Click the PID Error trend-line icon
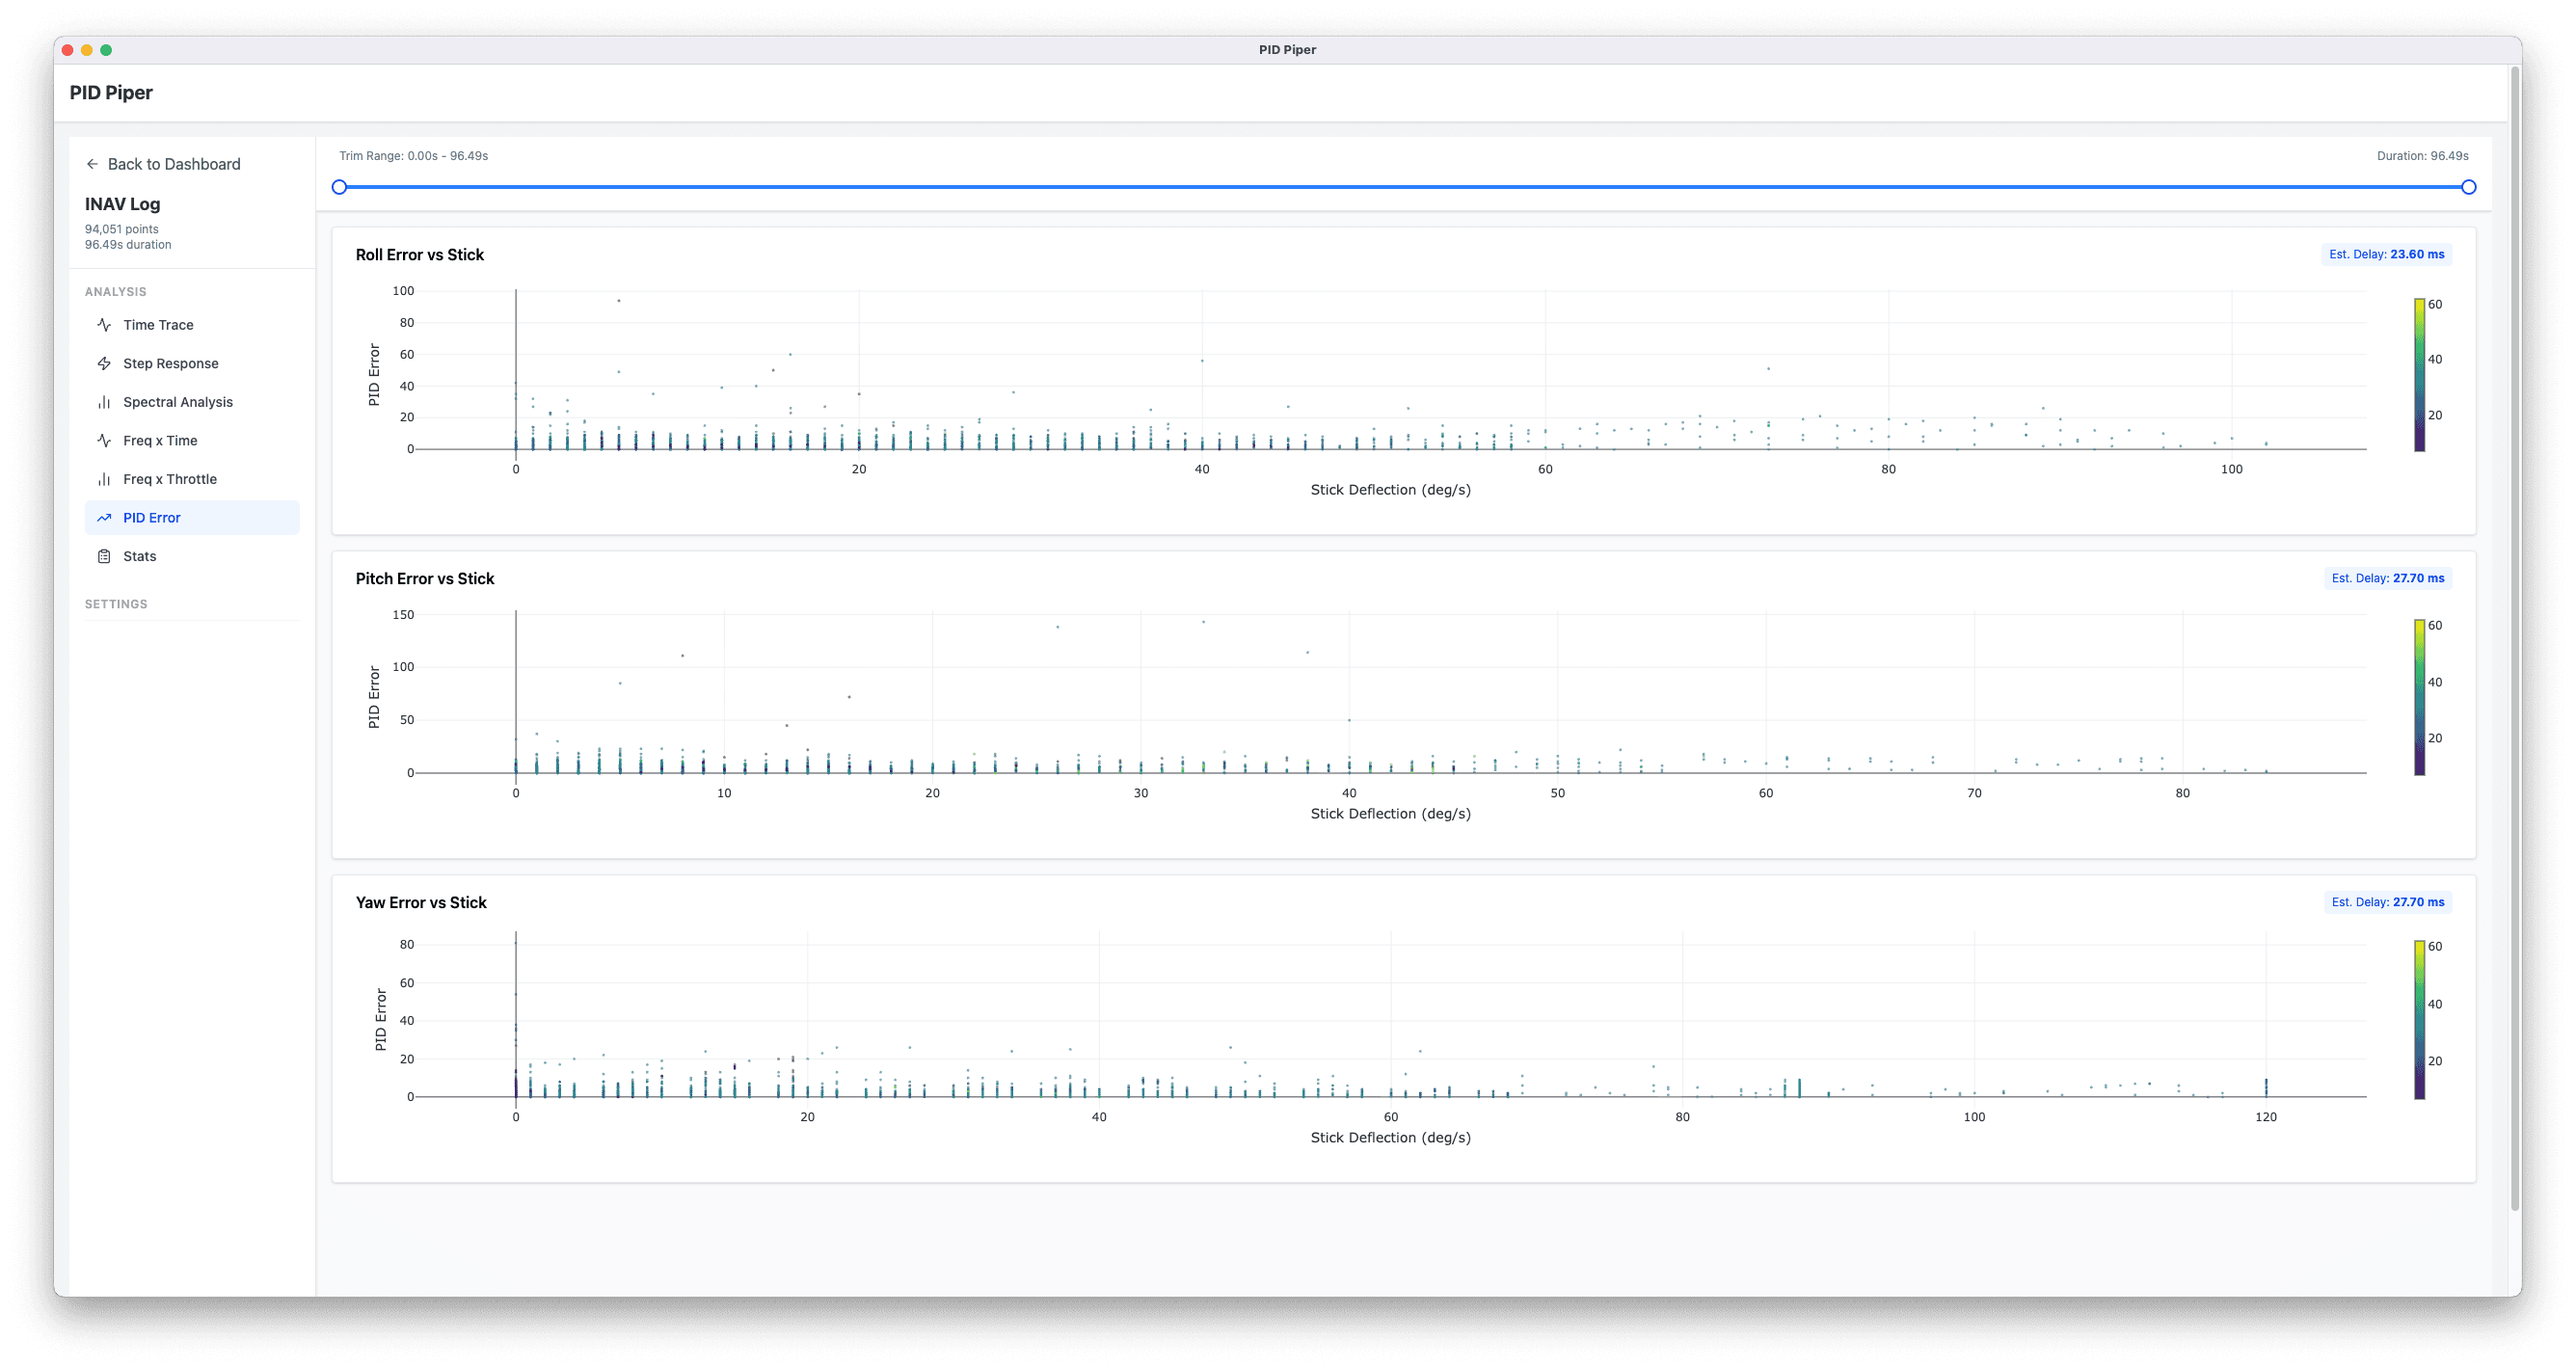The height and width of the screenshot is (1368, 2576). 104,518
